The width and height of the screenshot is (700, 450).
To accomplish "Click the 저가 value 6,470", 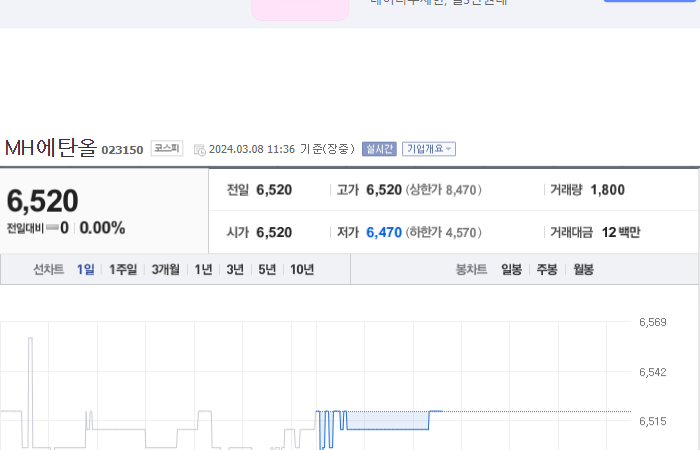I will coord(384,232).
